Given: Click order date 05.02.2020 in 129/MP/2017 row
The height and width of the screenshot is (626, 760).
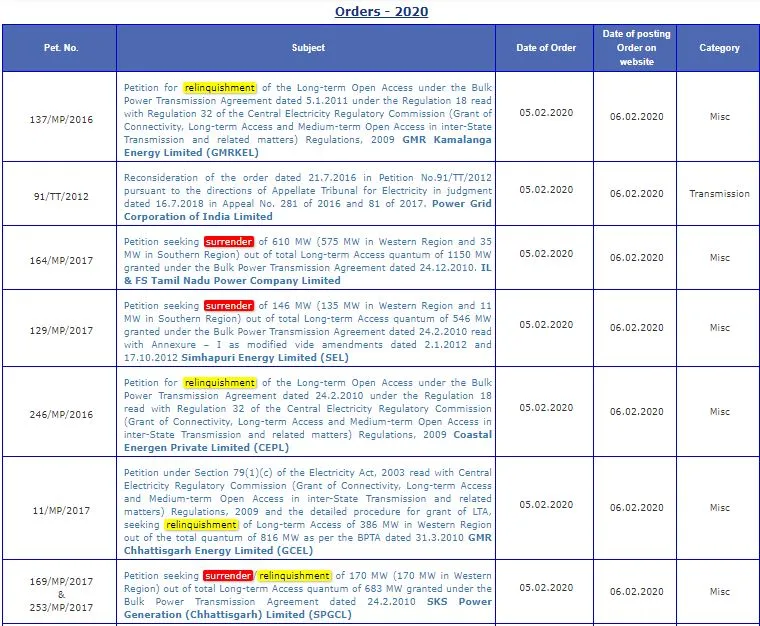Looking at the screenshot, I should (546, 324).
